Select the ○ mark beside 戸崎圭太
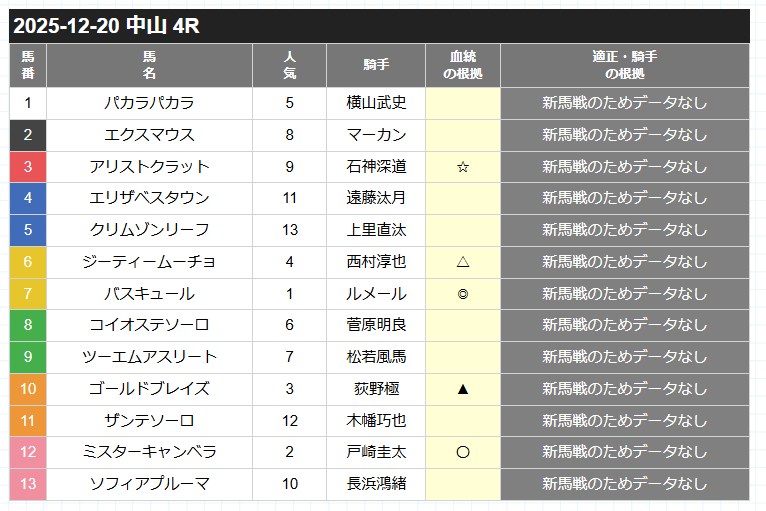The height and width of the screenshot is (511, 766). point(462,452)
